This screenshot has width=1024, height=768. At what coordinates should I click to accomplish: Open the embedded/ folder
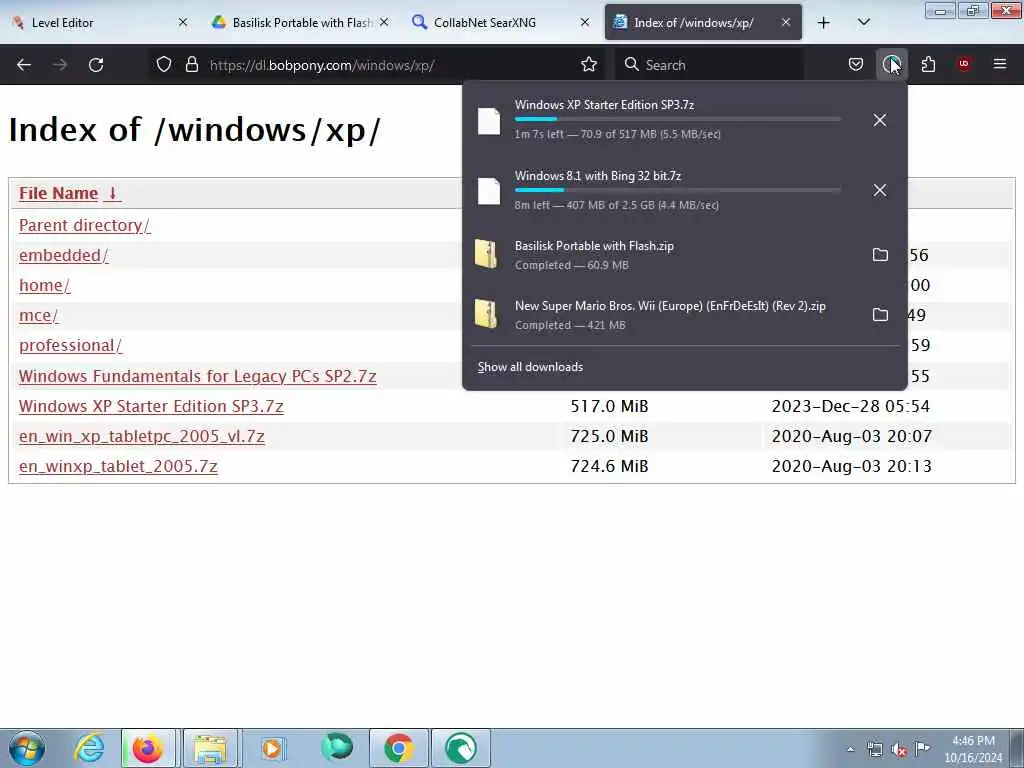point(63,255)
